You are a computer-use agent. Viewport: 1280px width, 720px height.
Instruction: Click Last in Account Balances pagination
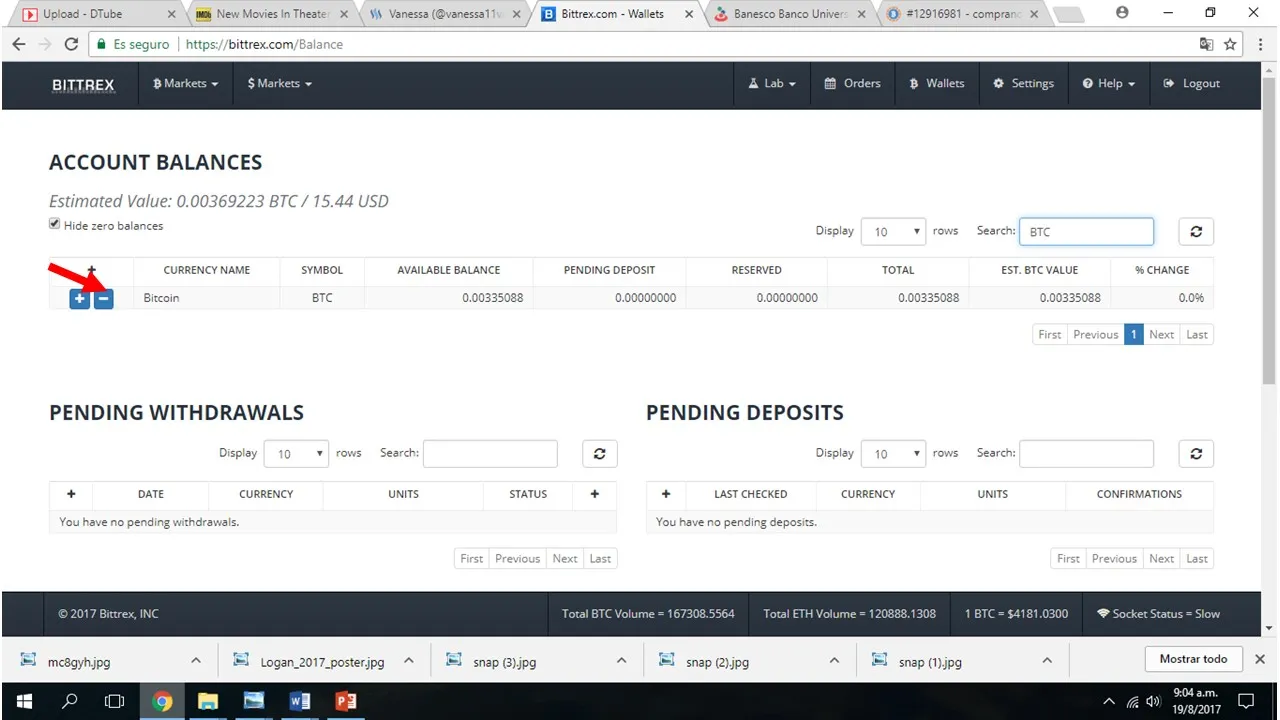[1197, 335]
